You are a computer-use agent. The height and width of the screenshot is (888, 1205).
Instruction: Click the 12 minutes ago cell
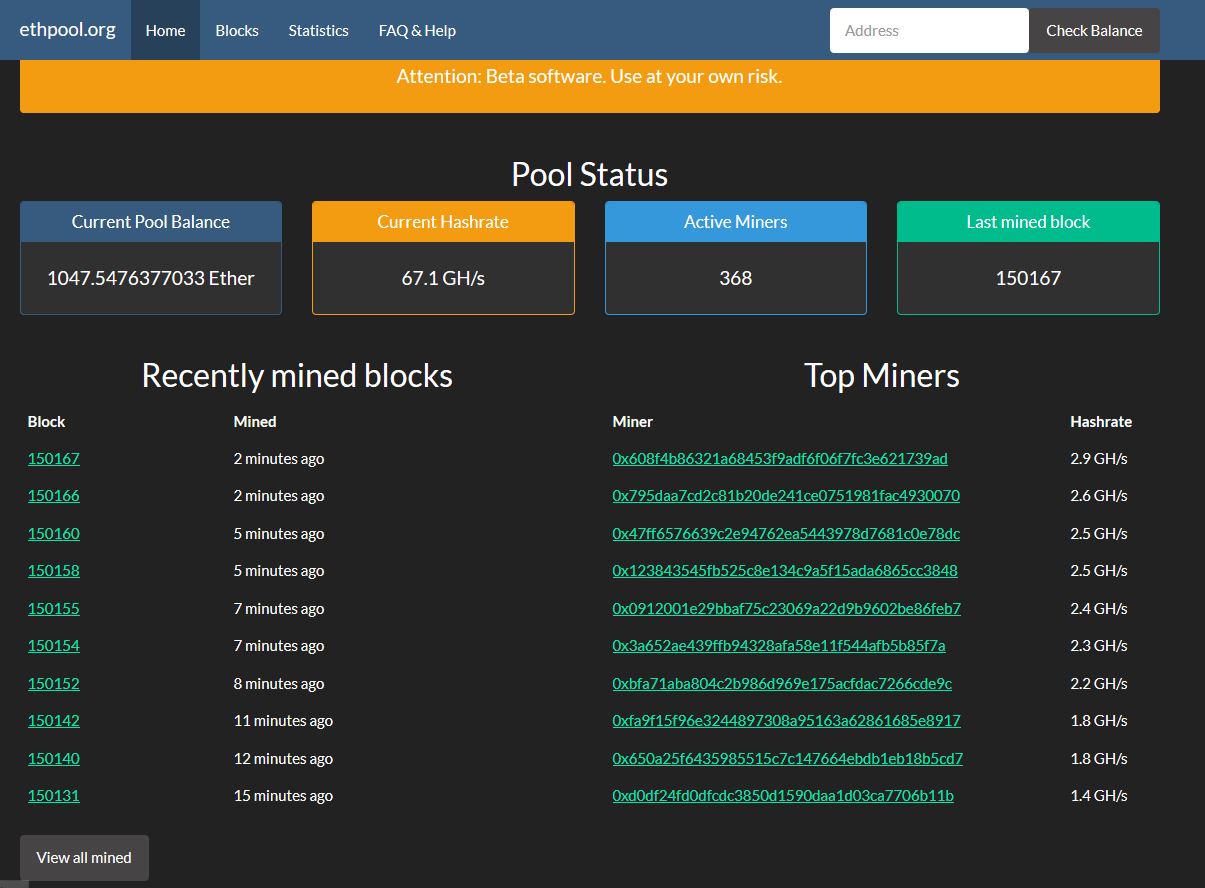point(283,759)
